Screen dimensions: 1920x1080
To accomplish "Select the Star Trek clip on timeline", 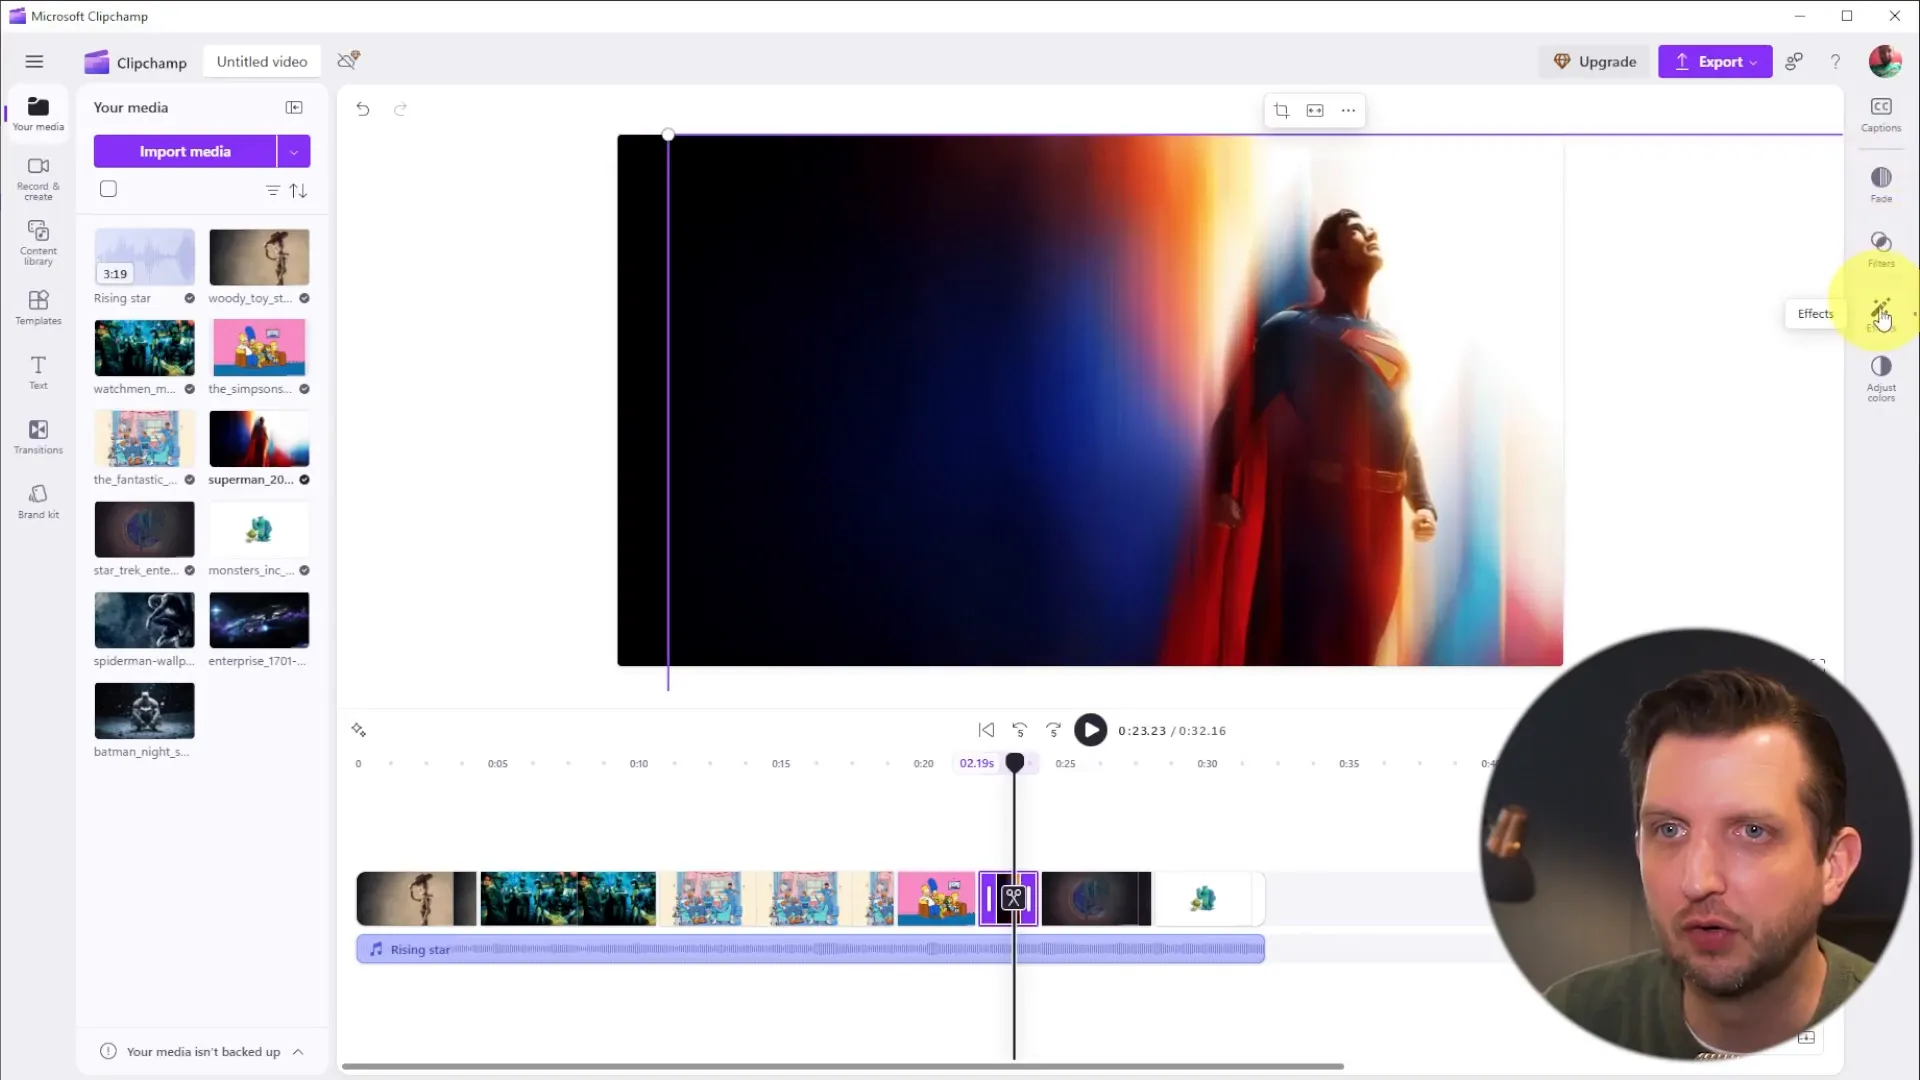I will click(1096, 898).
